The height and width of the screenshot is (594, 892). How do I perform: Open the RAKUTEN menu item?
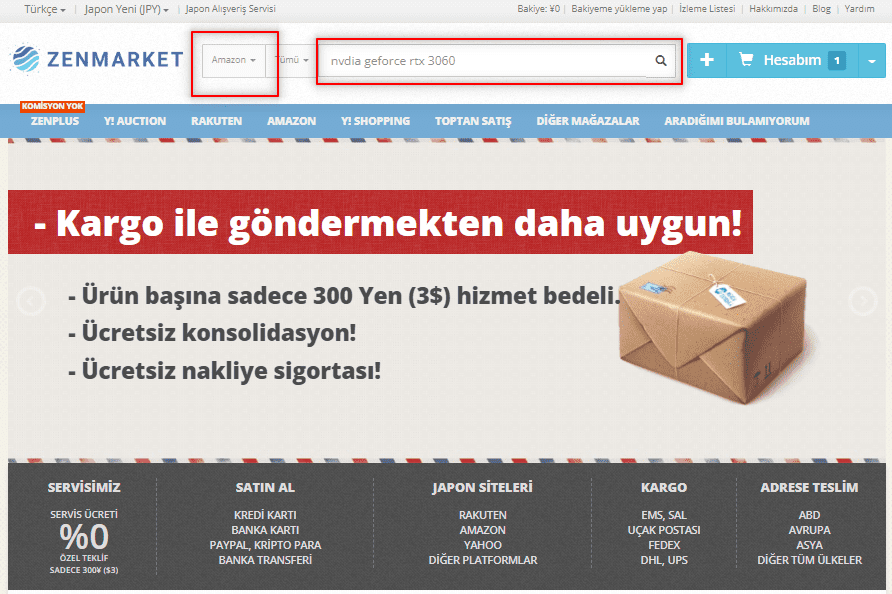(216, 121)
